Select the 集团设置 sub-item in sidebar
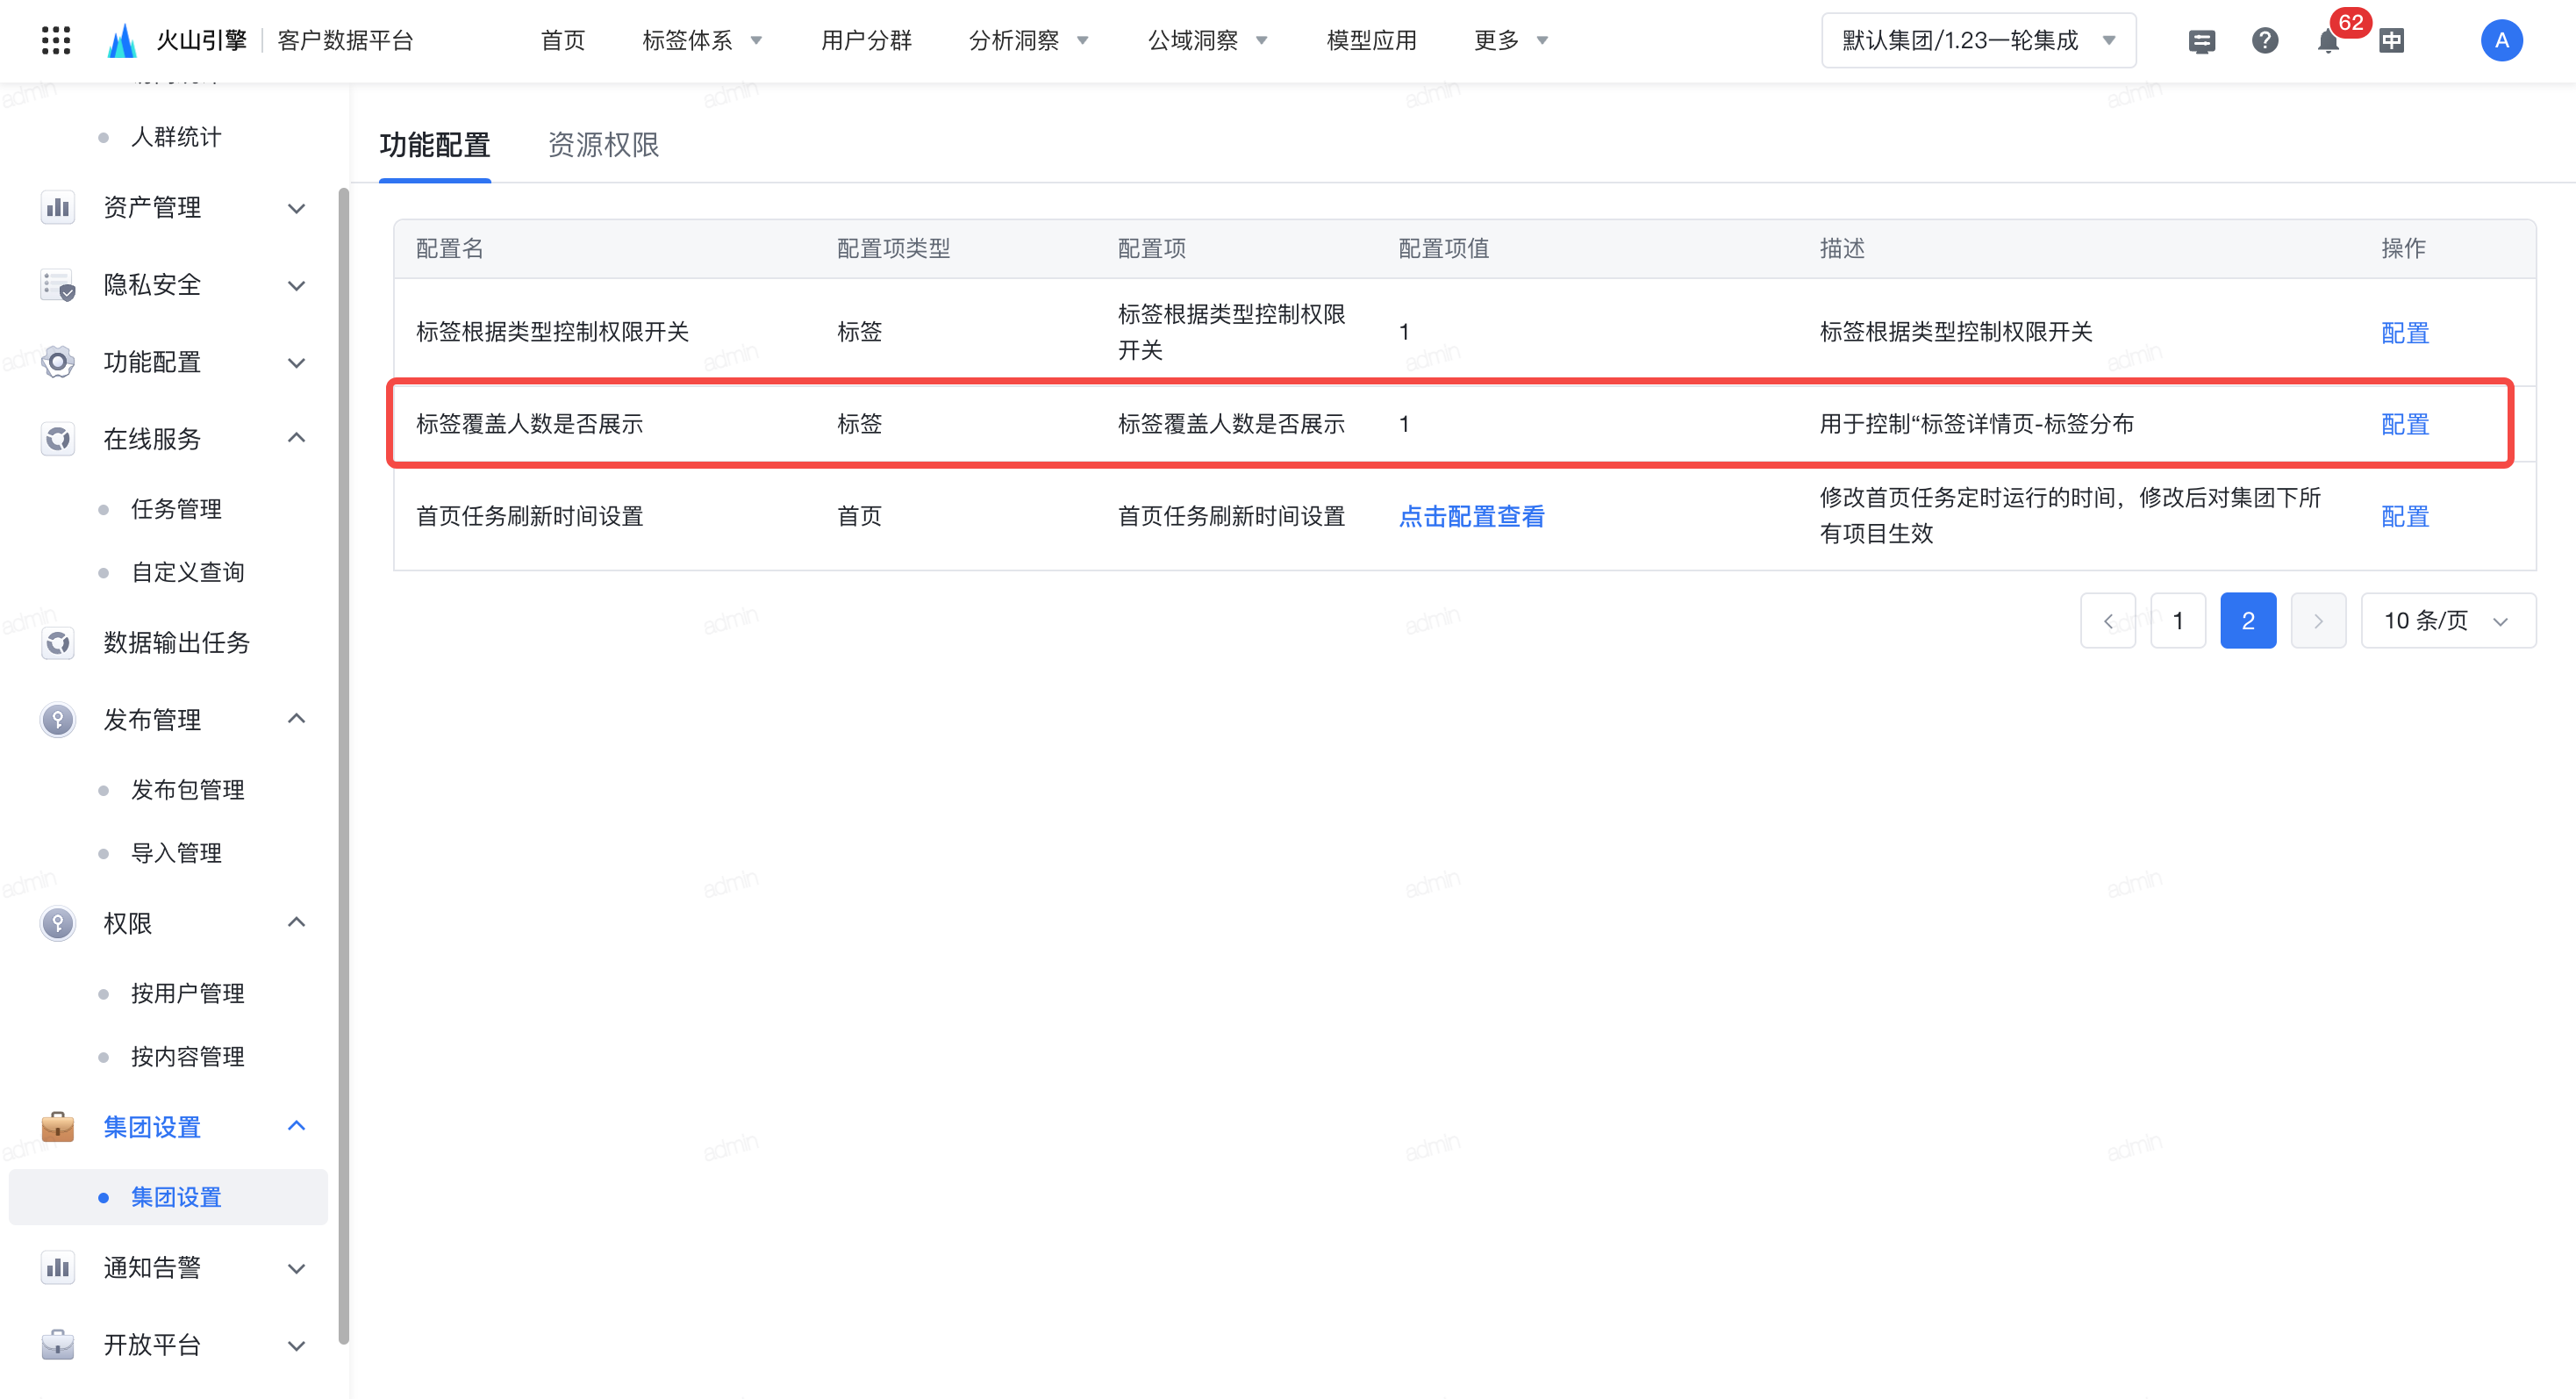This screenshot has height=1399, width=2576. pos(168,1196)
